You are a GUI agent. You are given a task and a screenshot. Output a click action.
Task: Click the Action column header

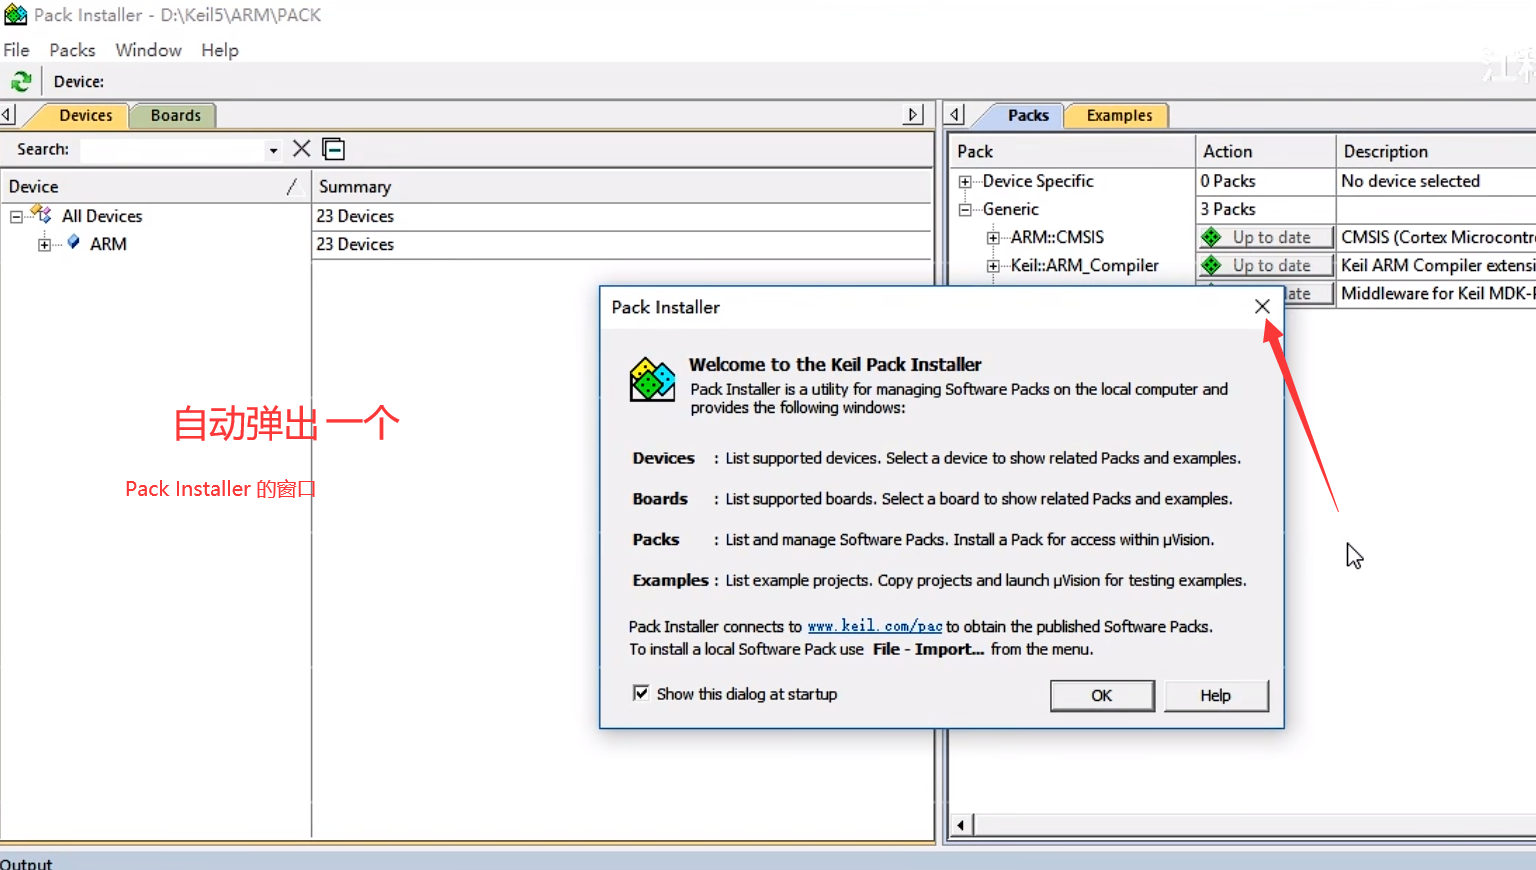tap(1266, 151)
